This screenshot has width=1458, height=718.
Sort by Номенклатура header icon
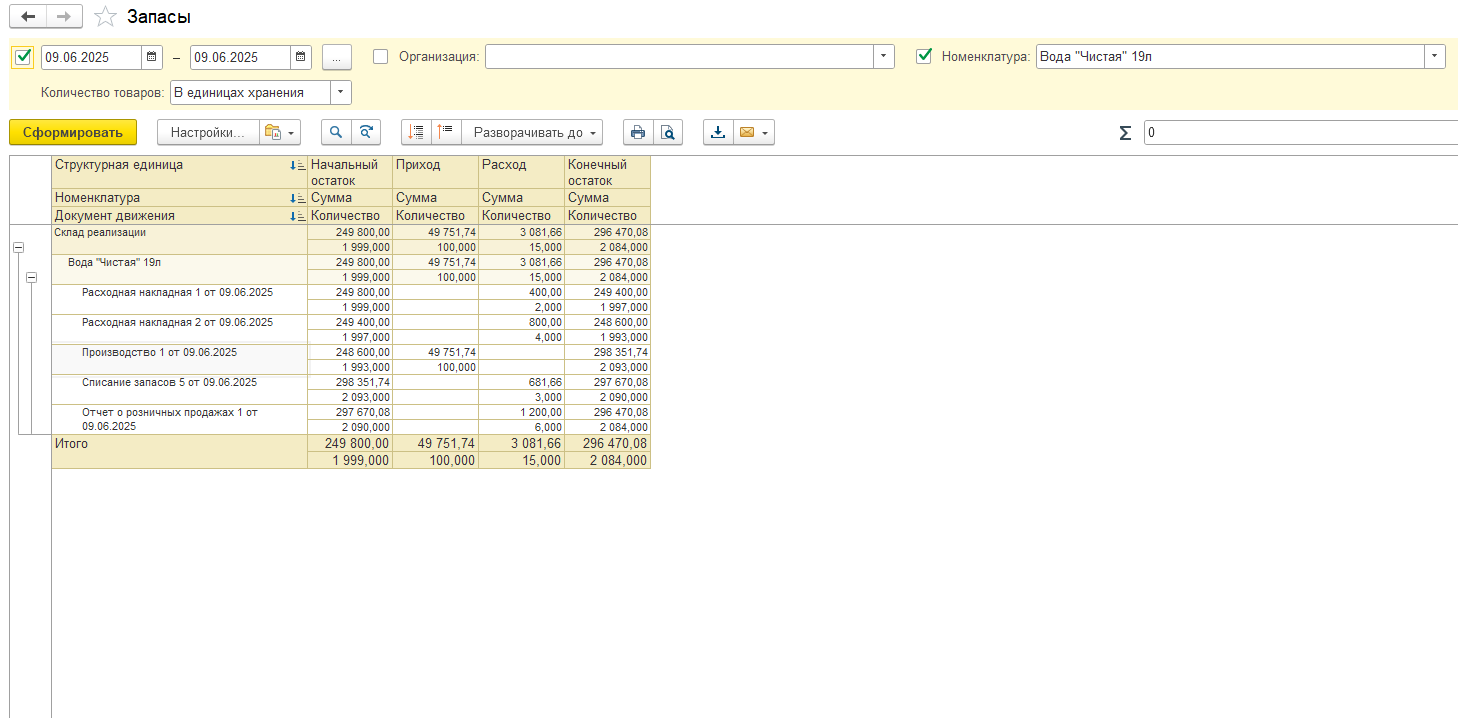click(x=297, y=198)
